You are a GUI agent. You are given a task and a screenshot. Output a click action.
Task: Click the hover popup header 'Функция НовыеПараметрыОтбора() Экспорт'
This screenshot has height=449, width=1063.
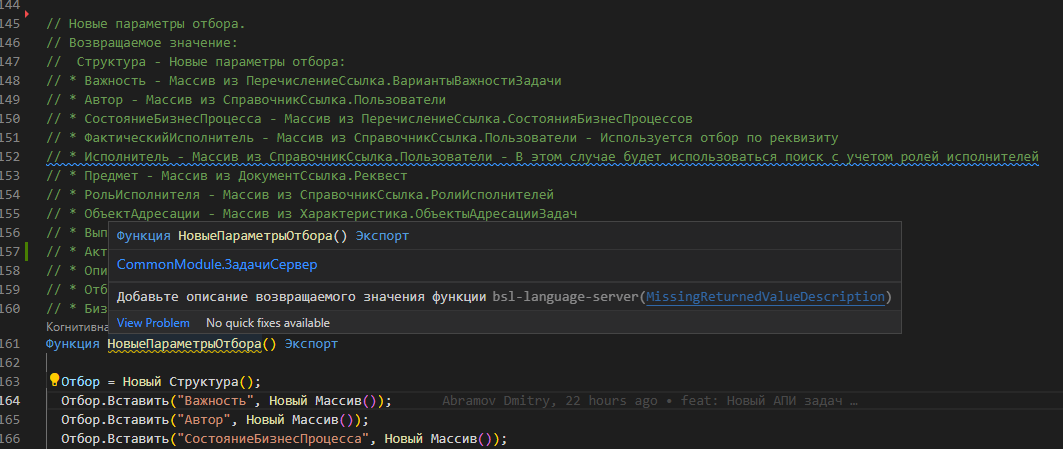click(262, 235)
